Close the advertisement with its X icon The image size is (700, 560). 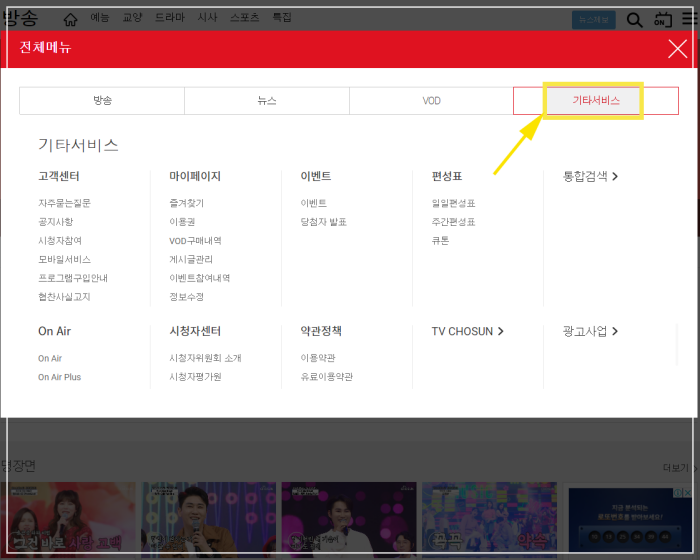tap(688, 493)
